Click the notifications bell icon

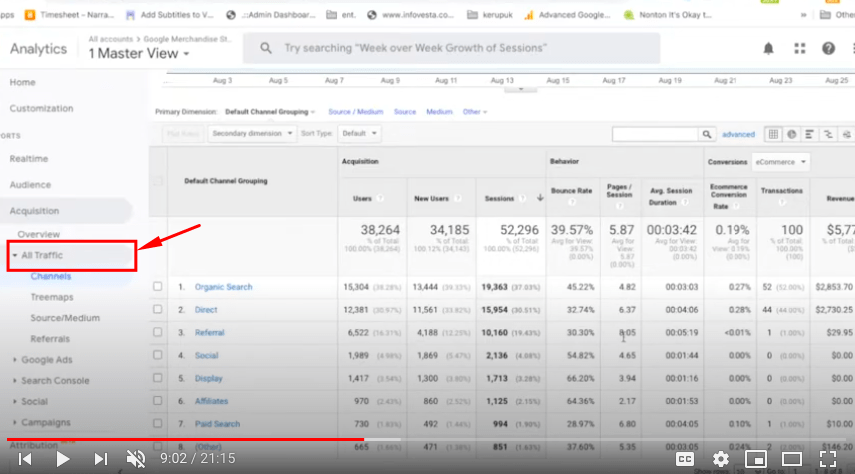(x=768, y=48)
